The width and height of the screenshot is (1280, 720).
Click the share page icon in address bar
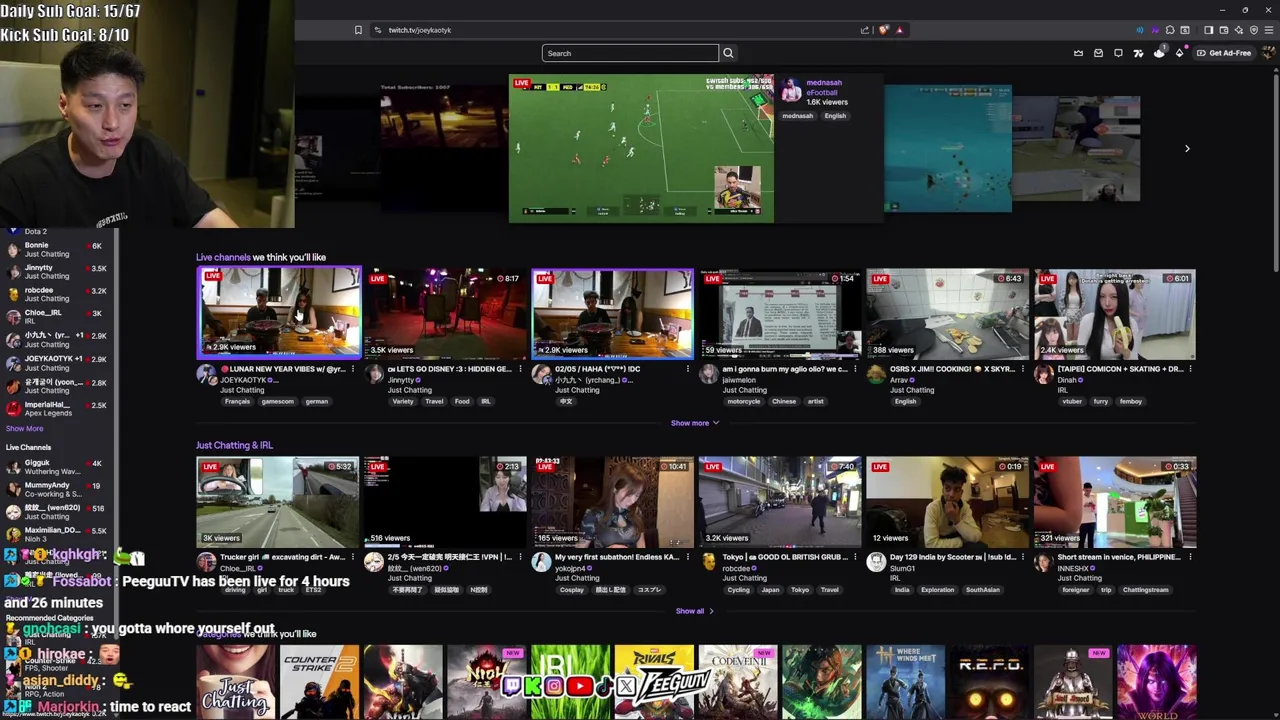[x=864, y=30]
